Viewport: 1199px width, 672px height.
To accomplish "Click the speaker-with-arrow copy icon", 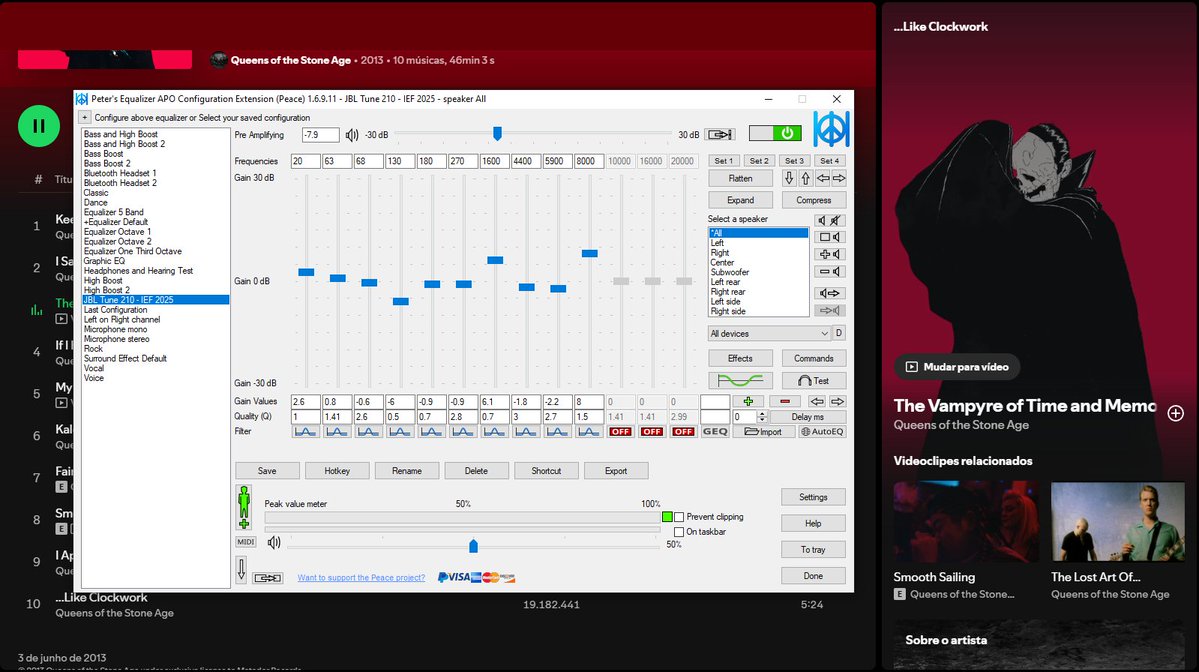I will coord(830,293).
